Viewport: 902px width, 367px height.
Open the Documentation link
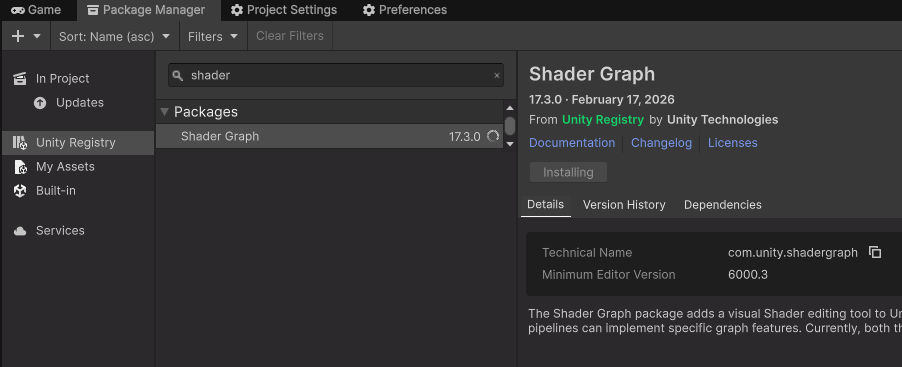pos(572,143)
